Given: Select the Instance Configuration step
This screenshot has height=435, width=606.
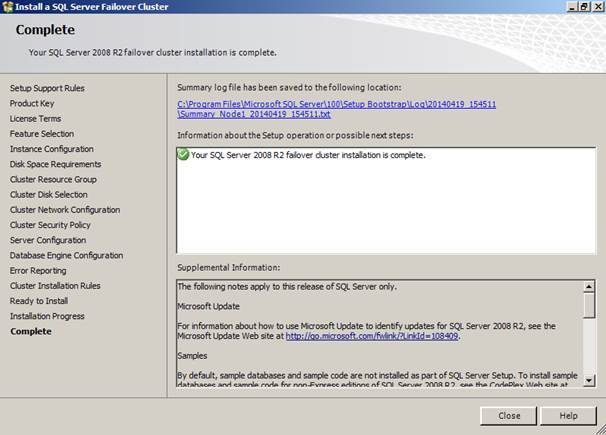Looking at the screenshot, I should coord(52,149).
